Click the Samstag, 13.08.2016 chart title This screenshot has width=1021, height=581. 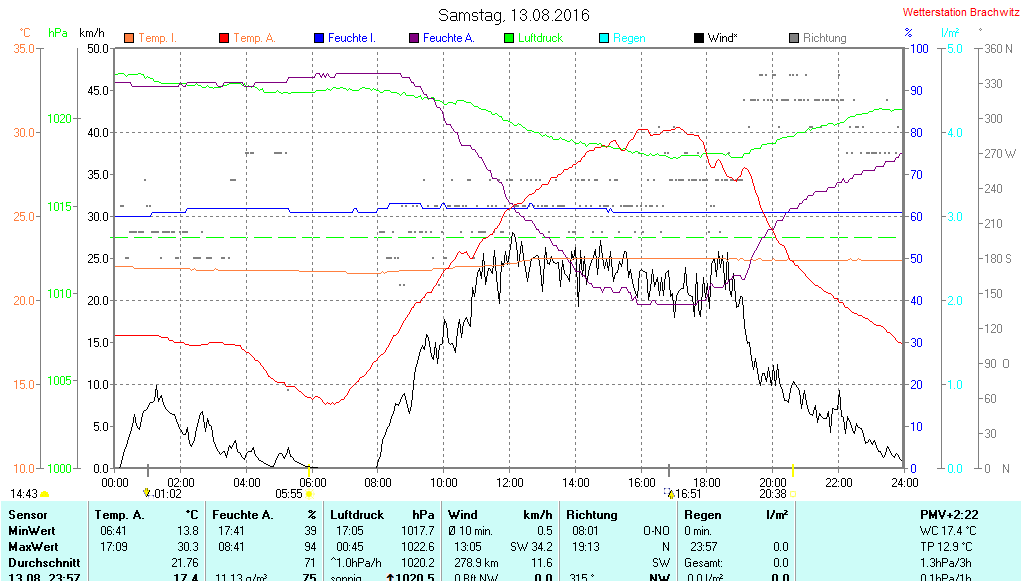[x=514, y=15]
